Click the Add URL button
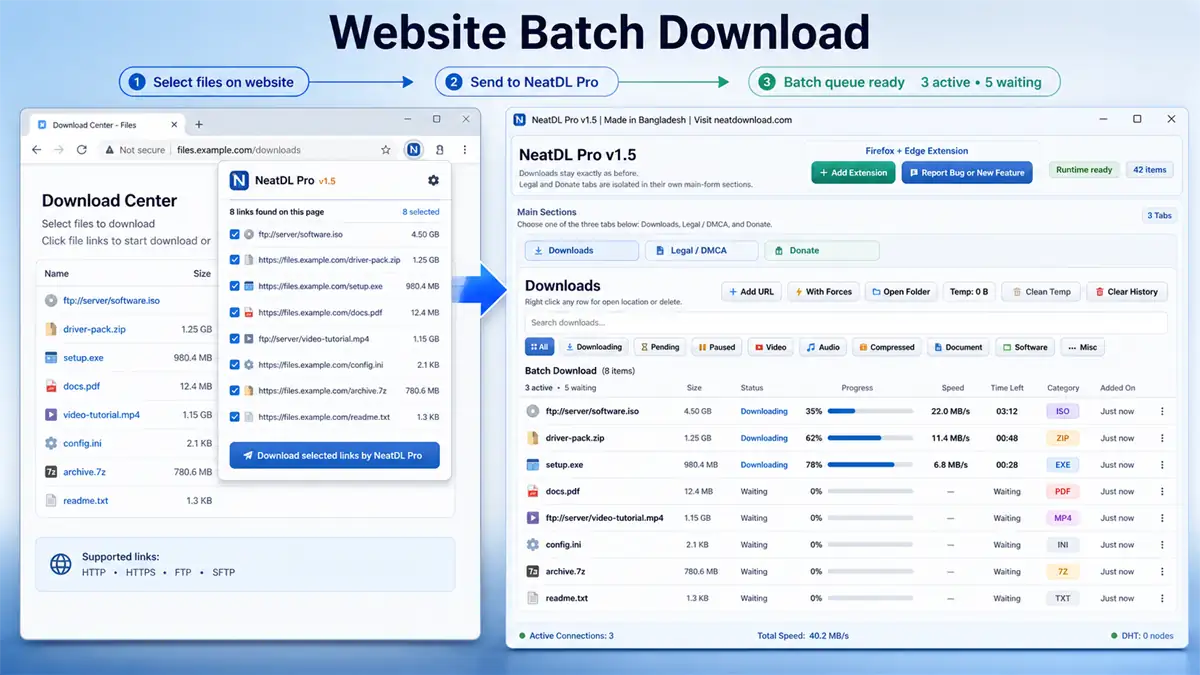This screenshot has width=1200, height=675. click(751, 292)
